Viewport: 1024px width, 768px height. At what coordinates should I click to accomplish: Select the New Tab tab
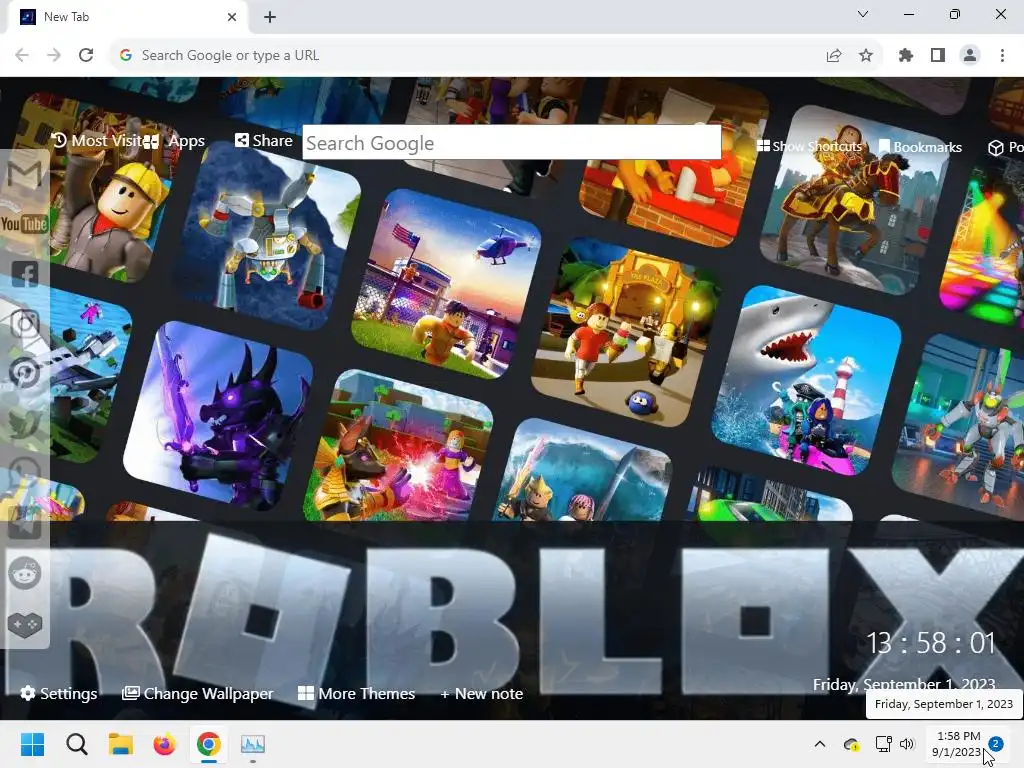(x=124, y=17)
